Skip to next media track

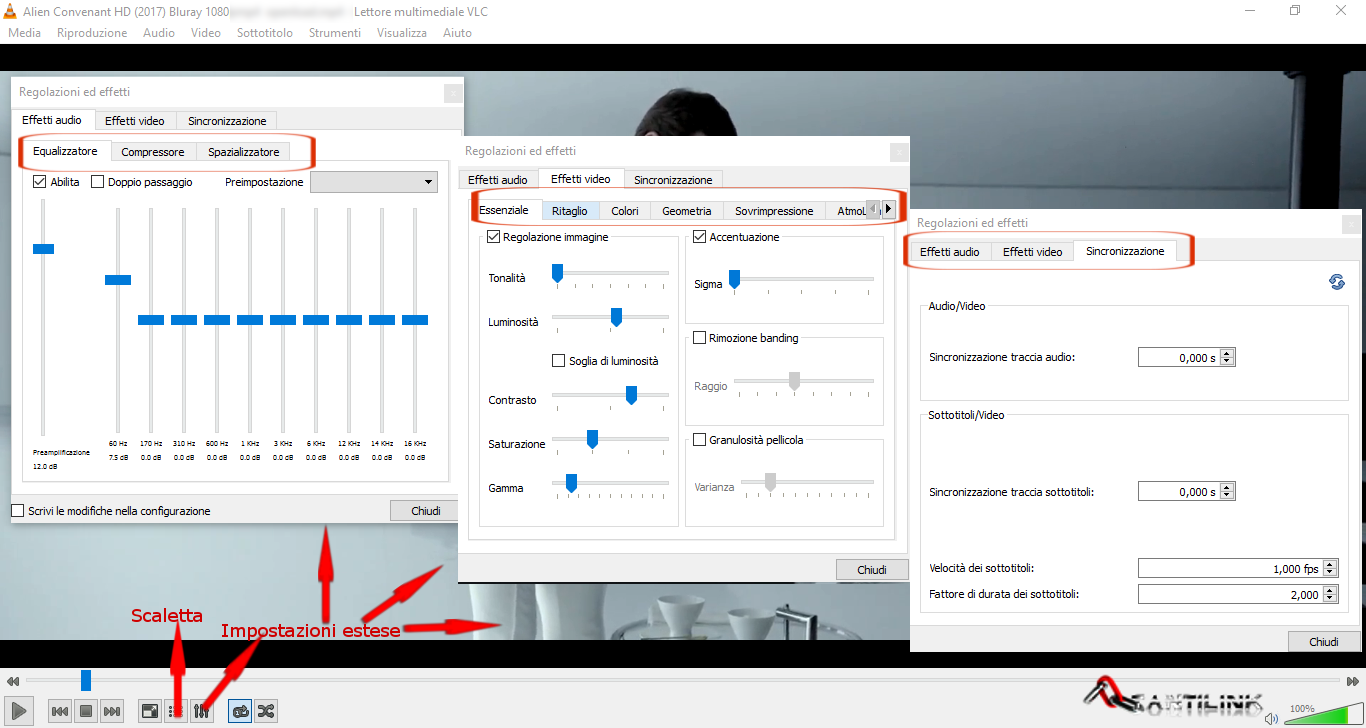pyautogui.click(x=112, y=711)
